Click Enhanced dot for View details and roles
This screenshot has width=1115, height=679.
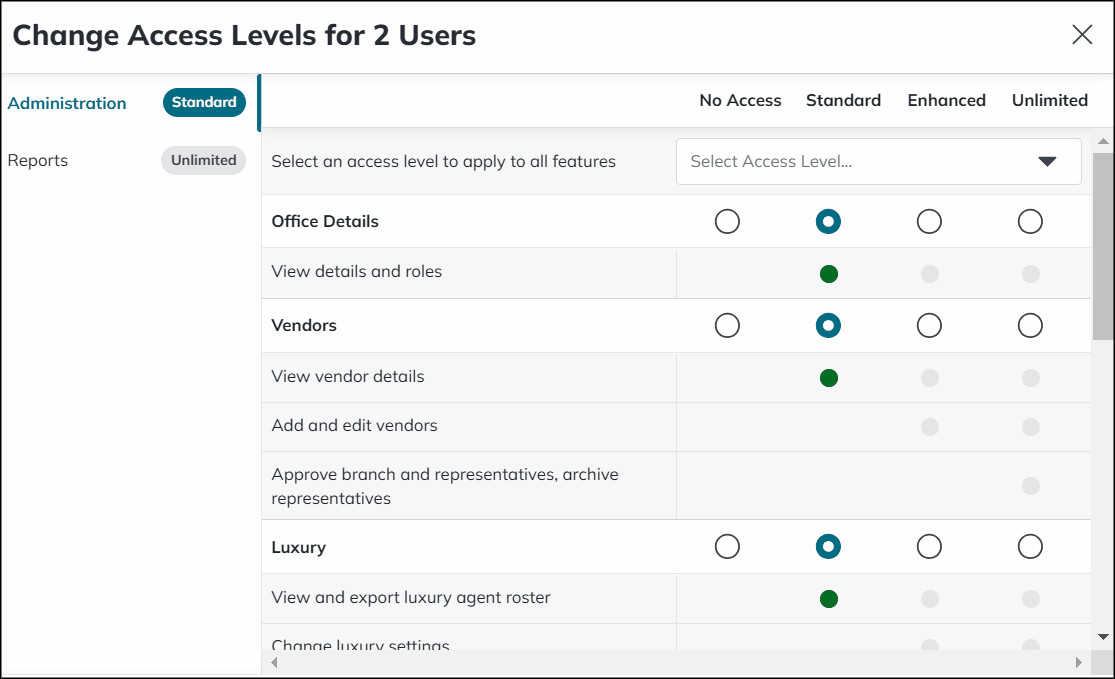point(929,274)
